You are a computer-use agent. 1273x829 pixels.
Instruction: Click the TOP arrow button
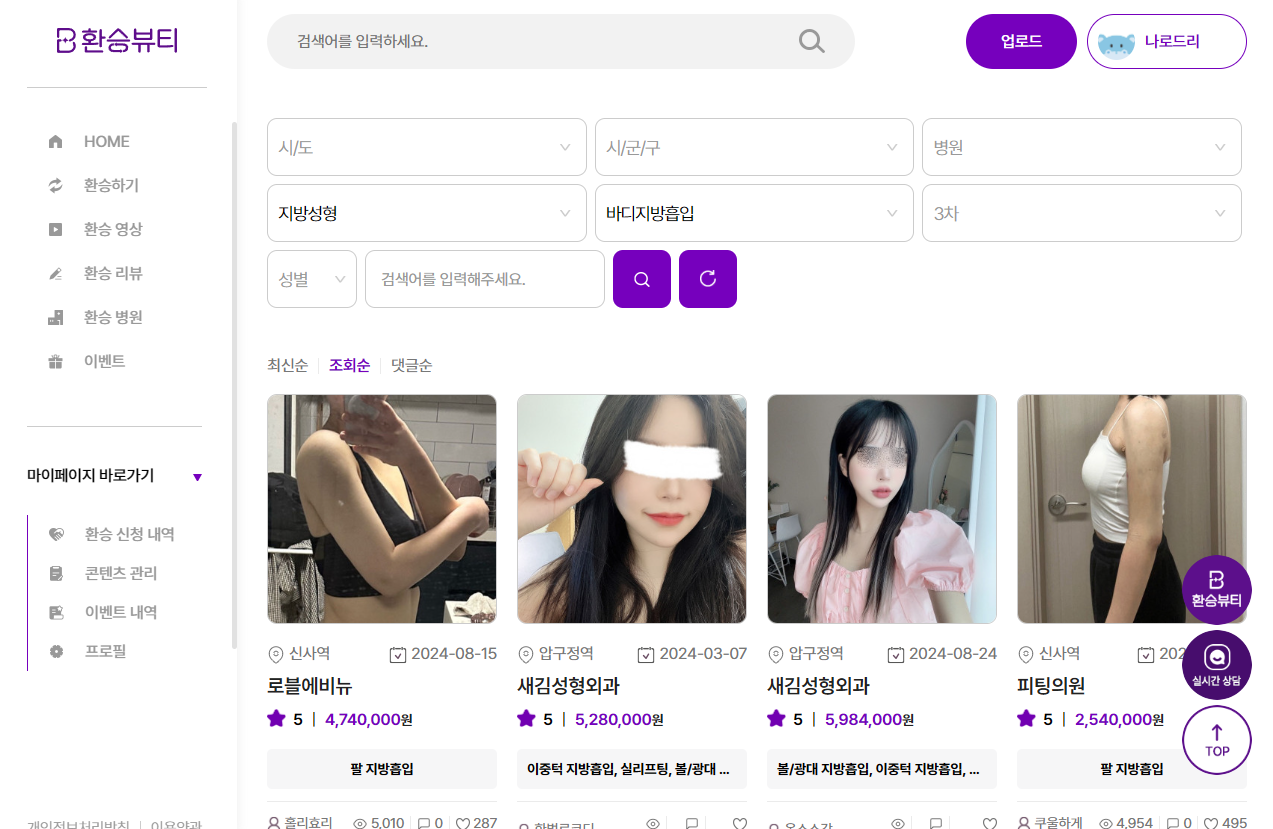tap(1217, 740)
